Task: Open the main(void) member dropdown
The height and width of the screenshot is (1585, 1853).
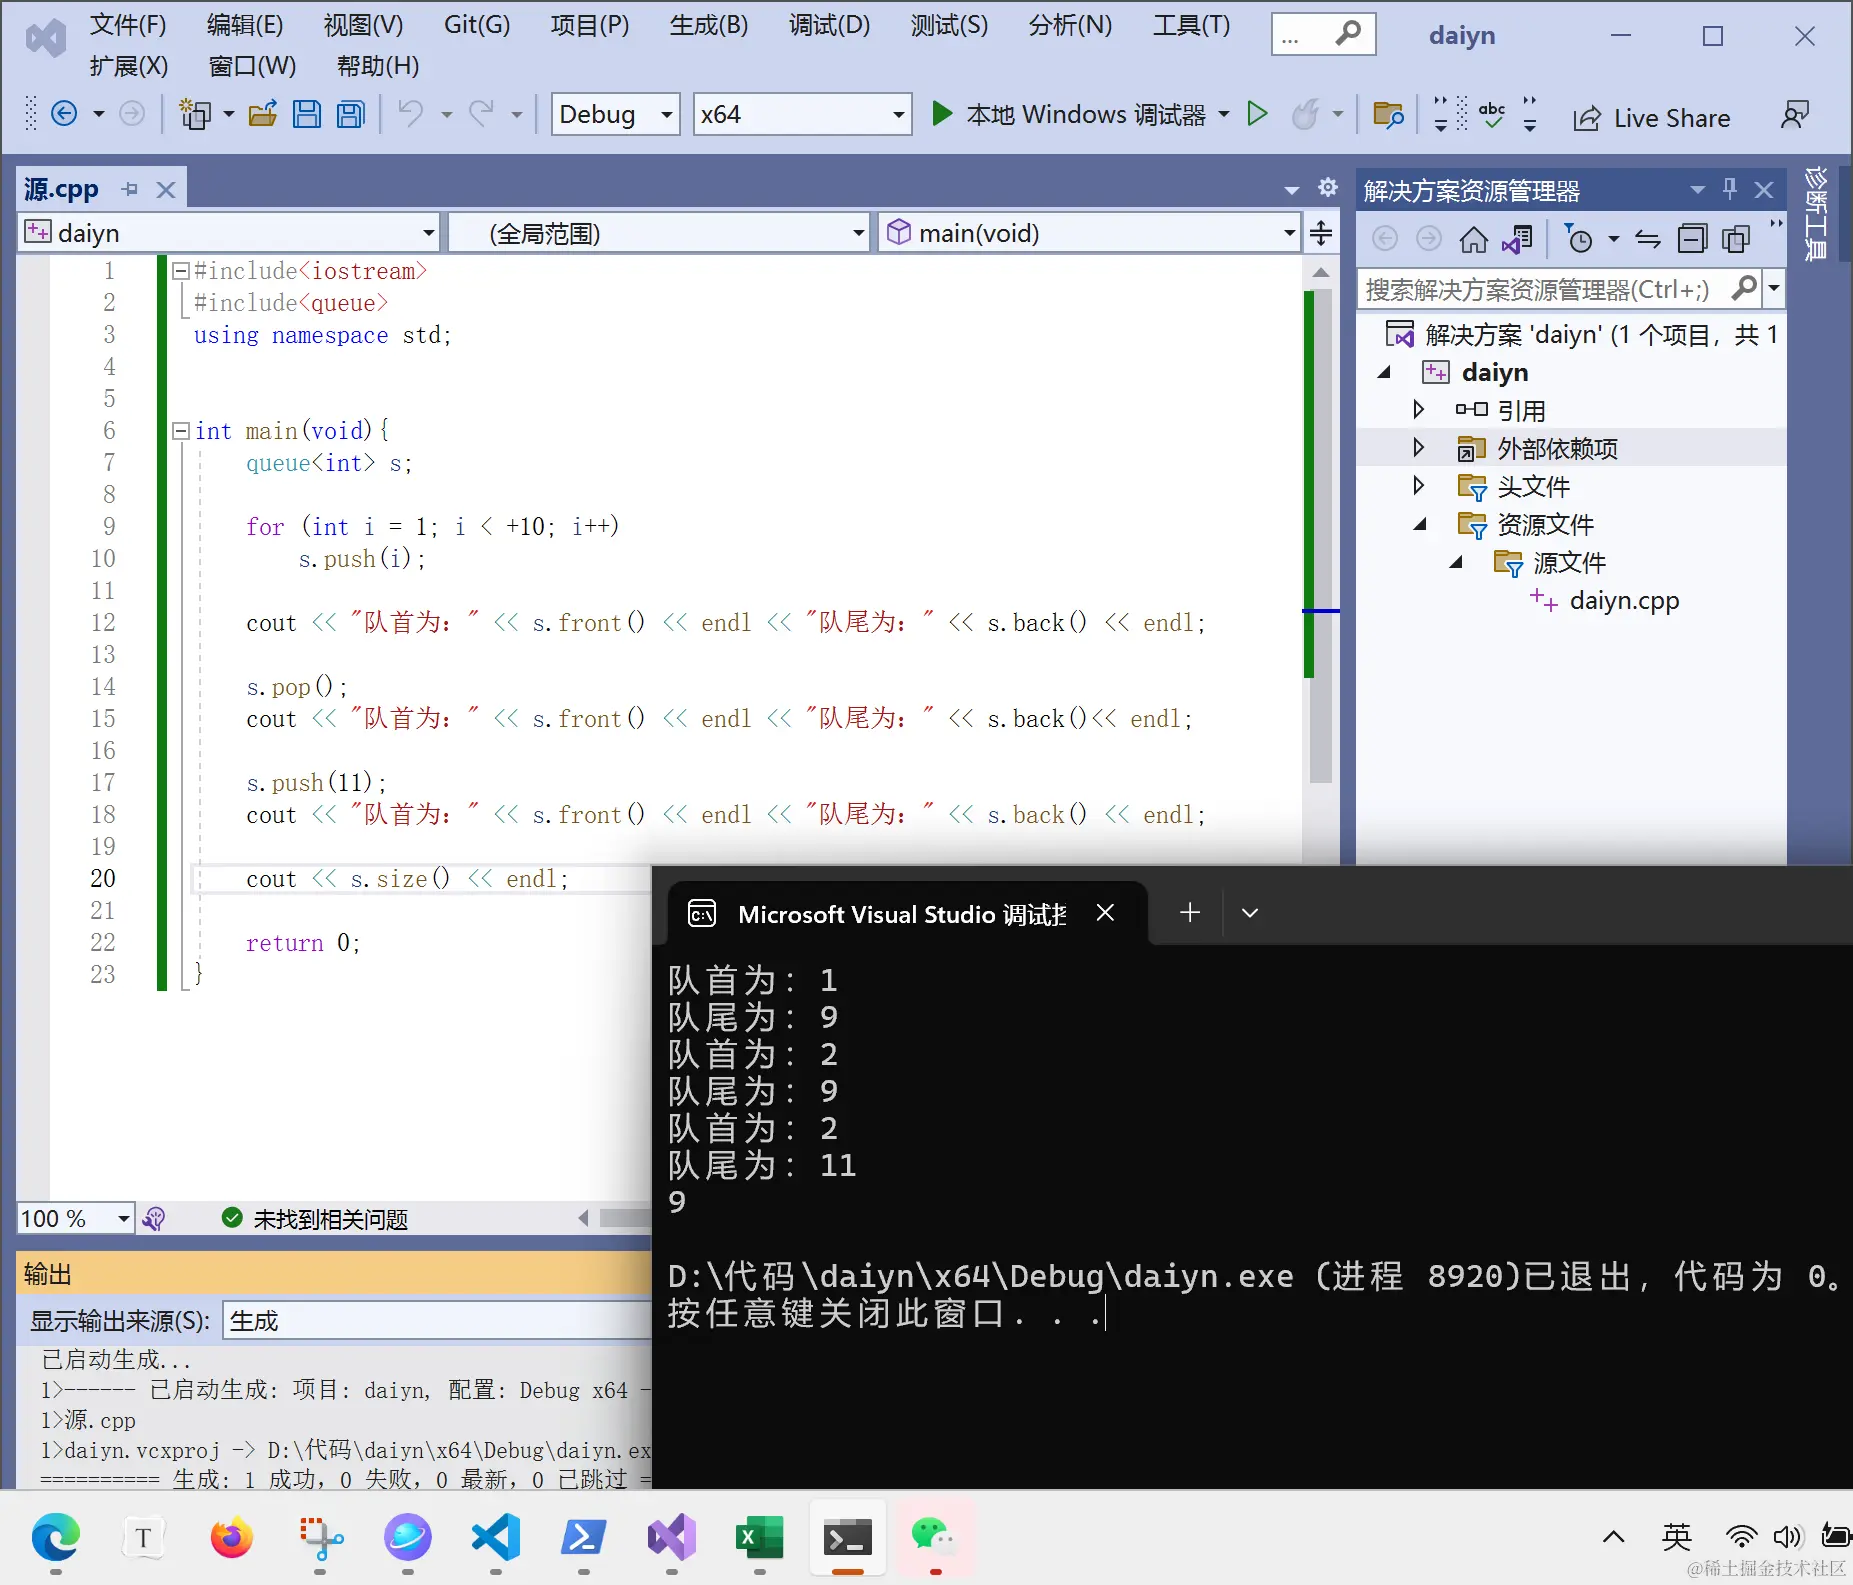Action: coord(1089,233)
